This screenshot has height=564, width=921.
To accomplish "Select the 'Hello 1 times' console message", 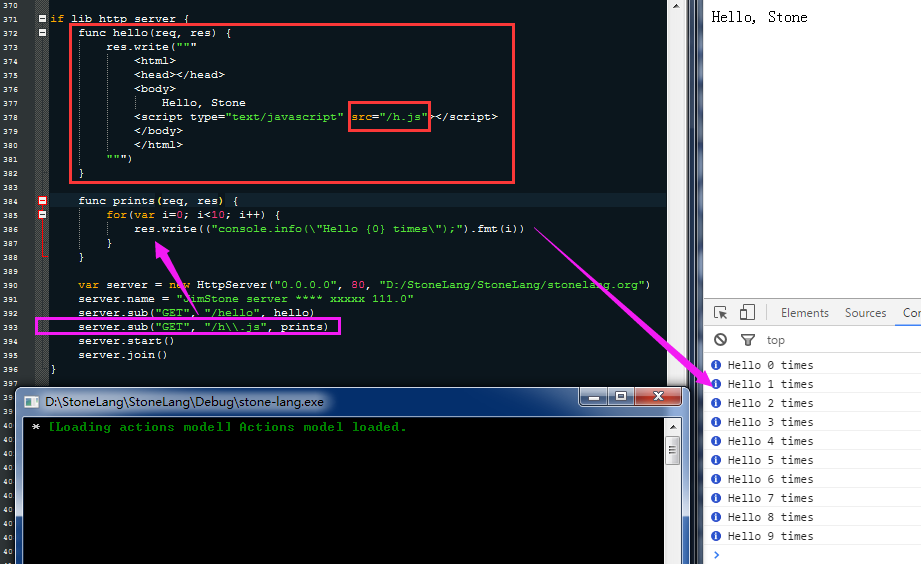I will click(770, 384).
